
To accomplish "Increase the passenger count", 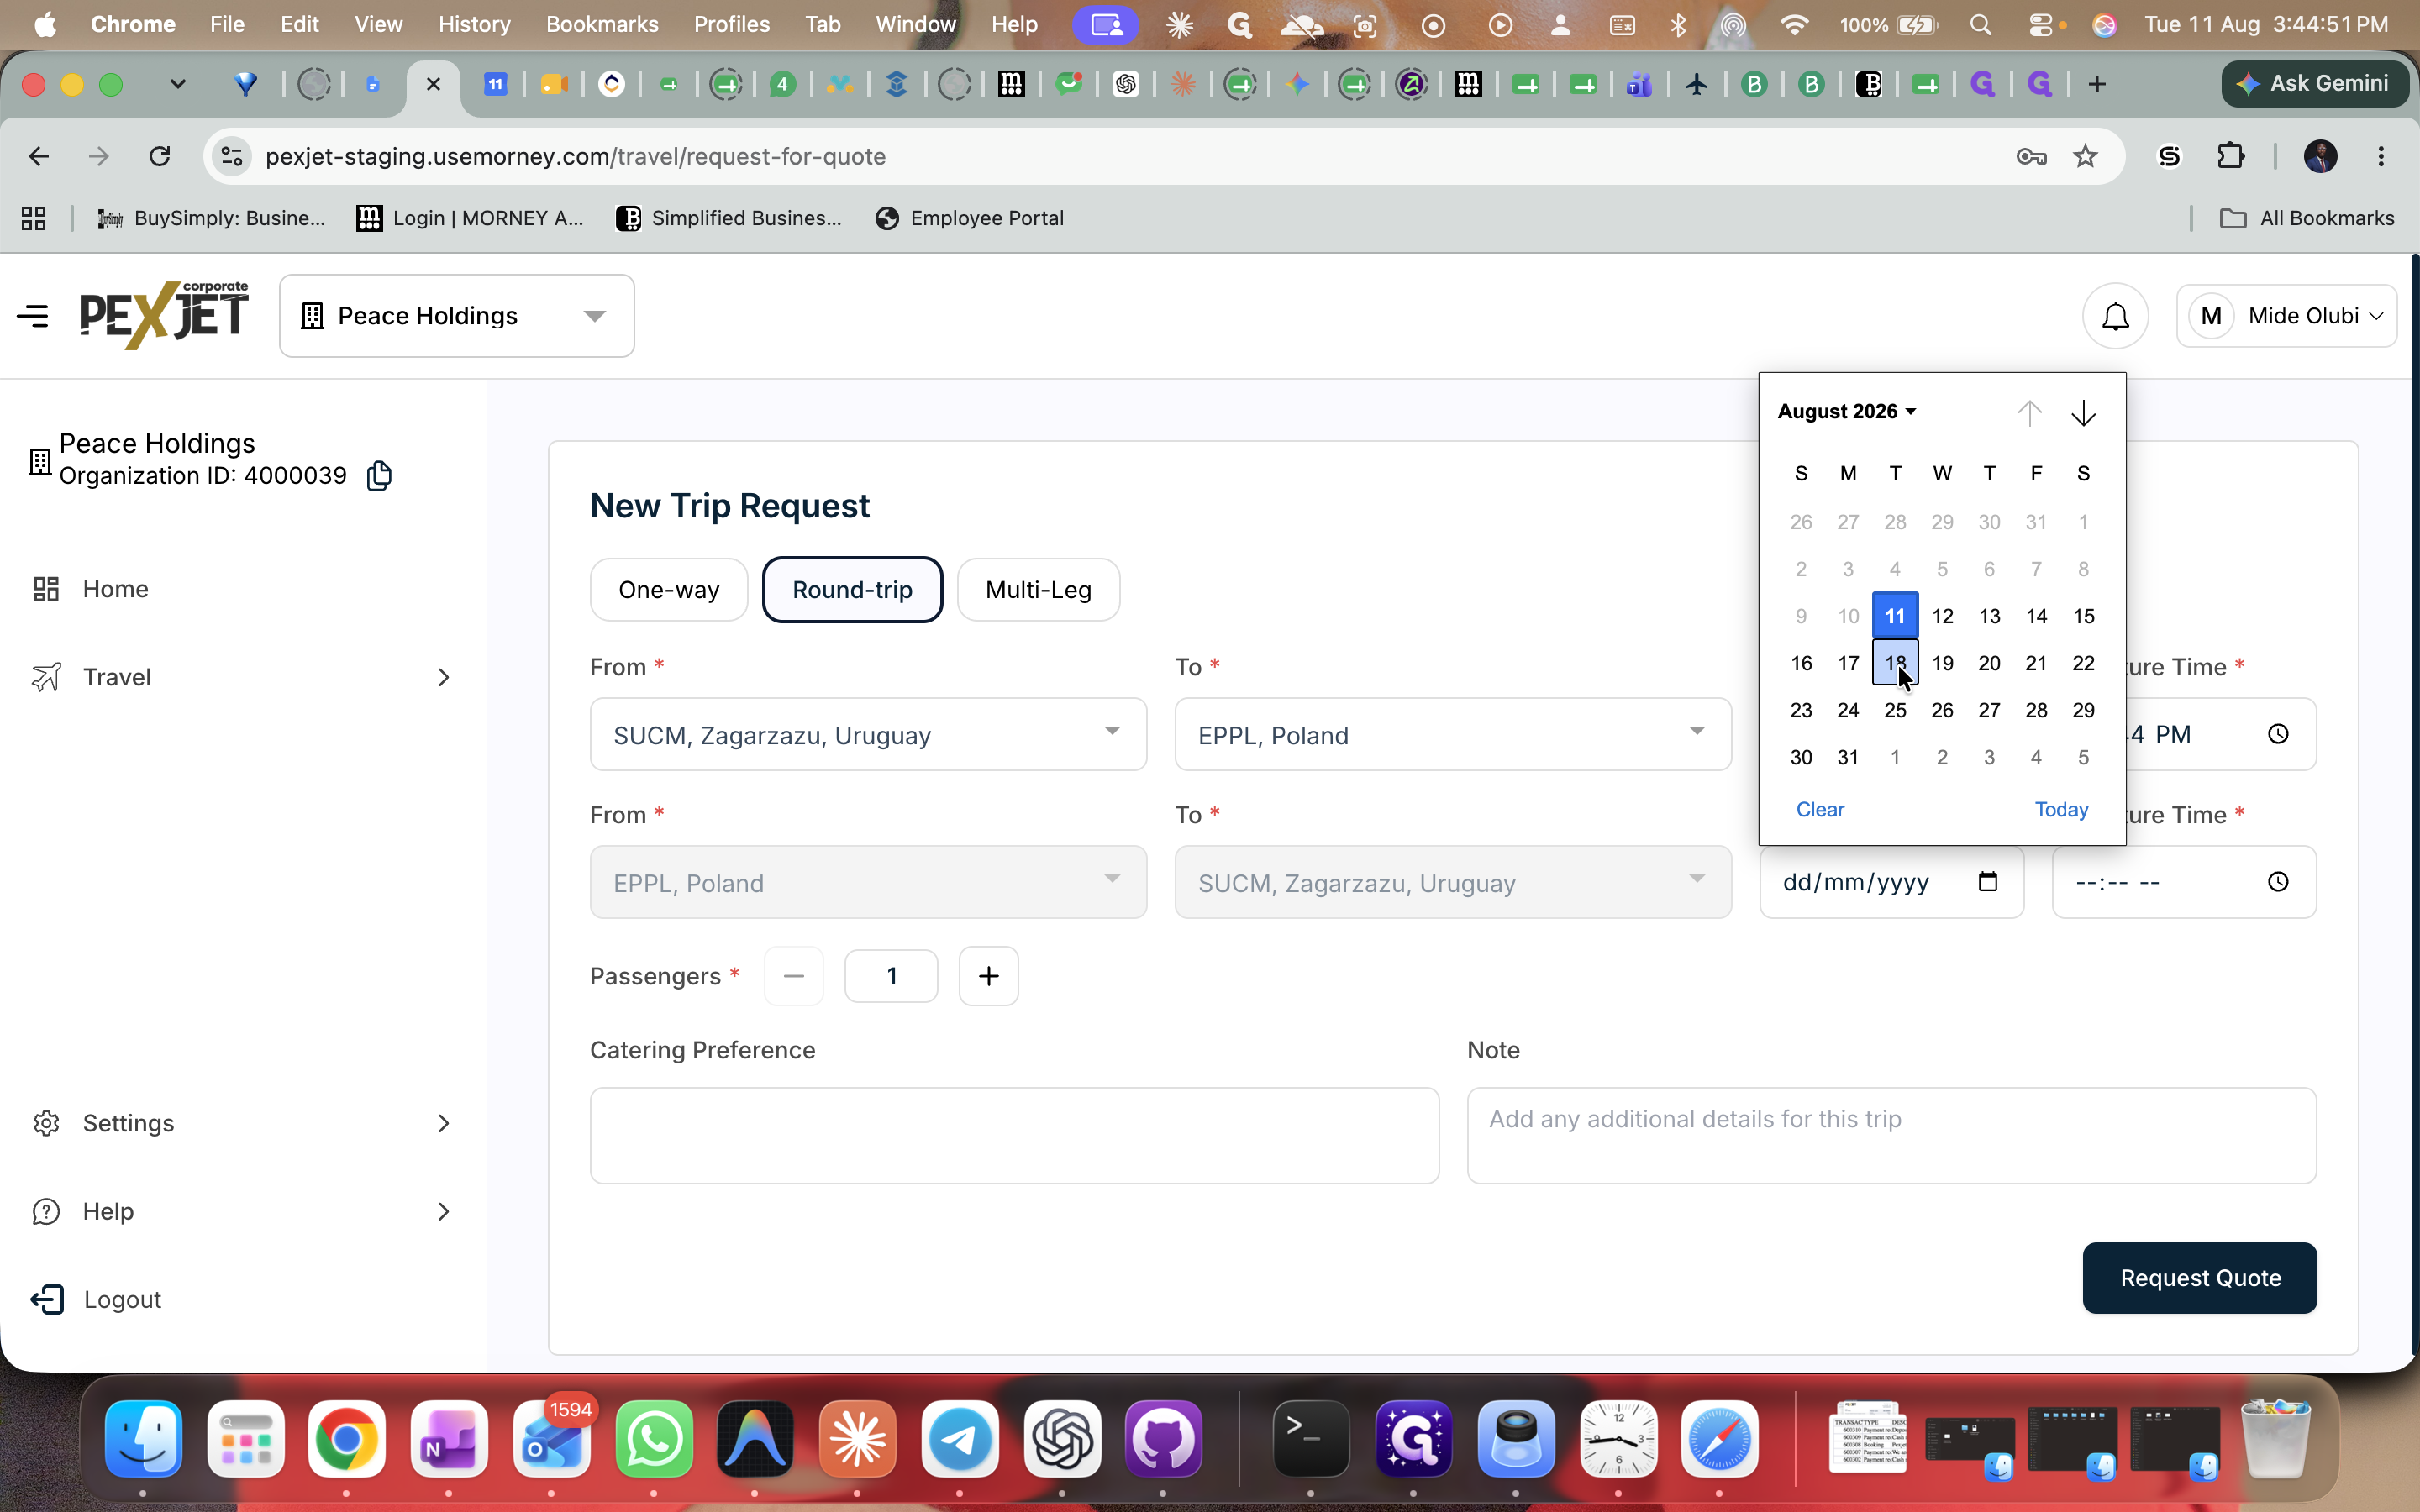I will click(989, 976).
